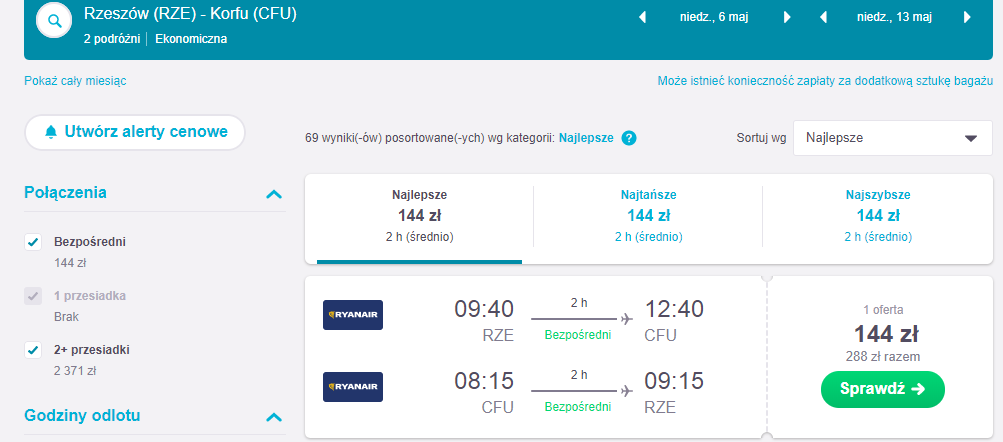Click the return flight Ryanair logo
Image resolution: width=1003 pixels, height=442 pixels.
(353, 387)
